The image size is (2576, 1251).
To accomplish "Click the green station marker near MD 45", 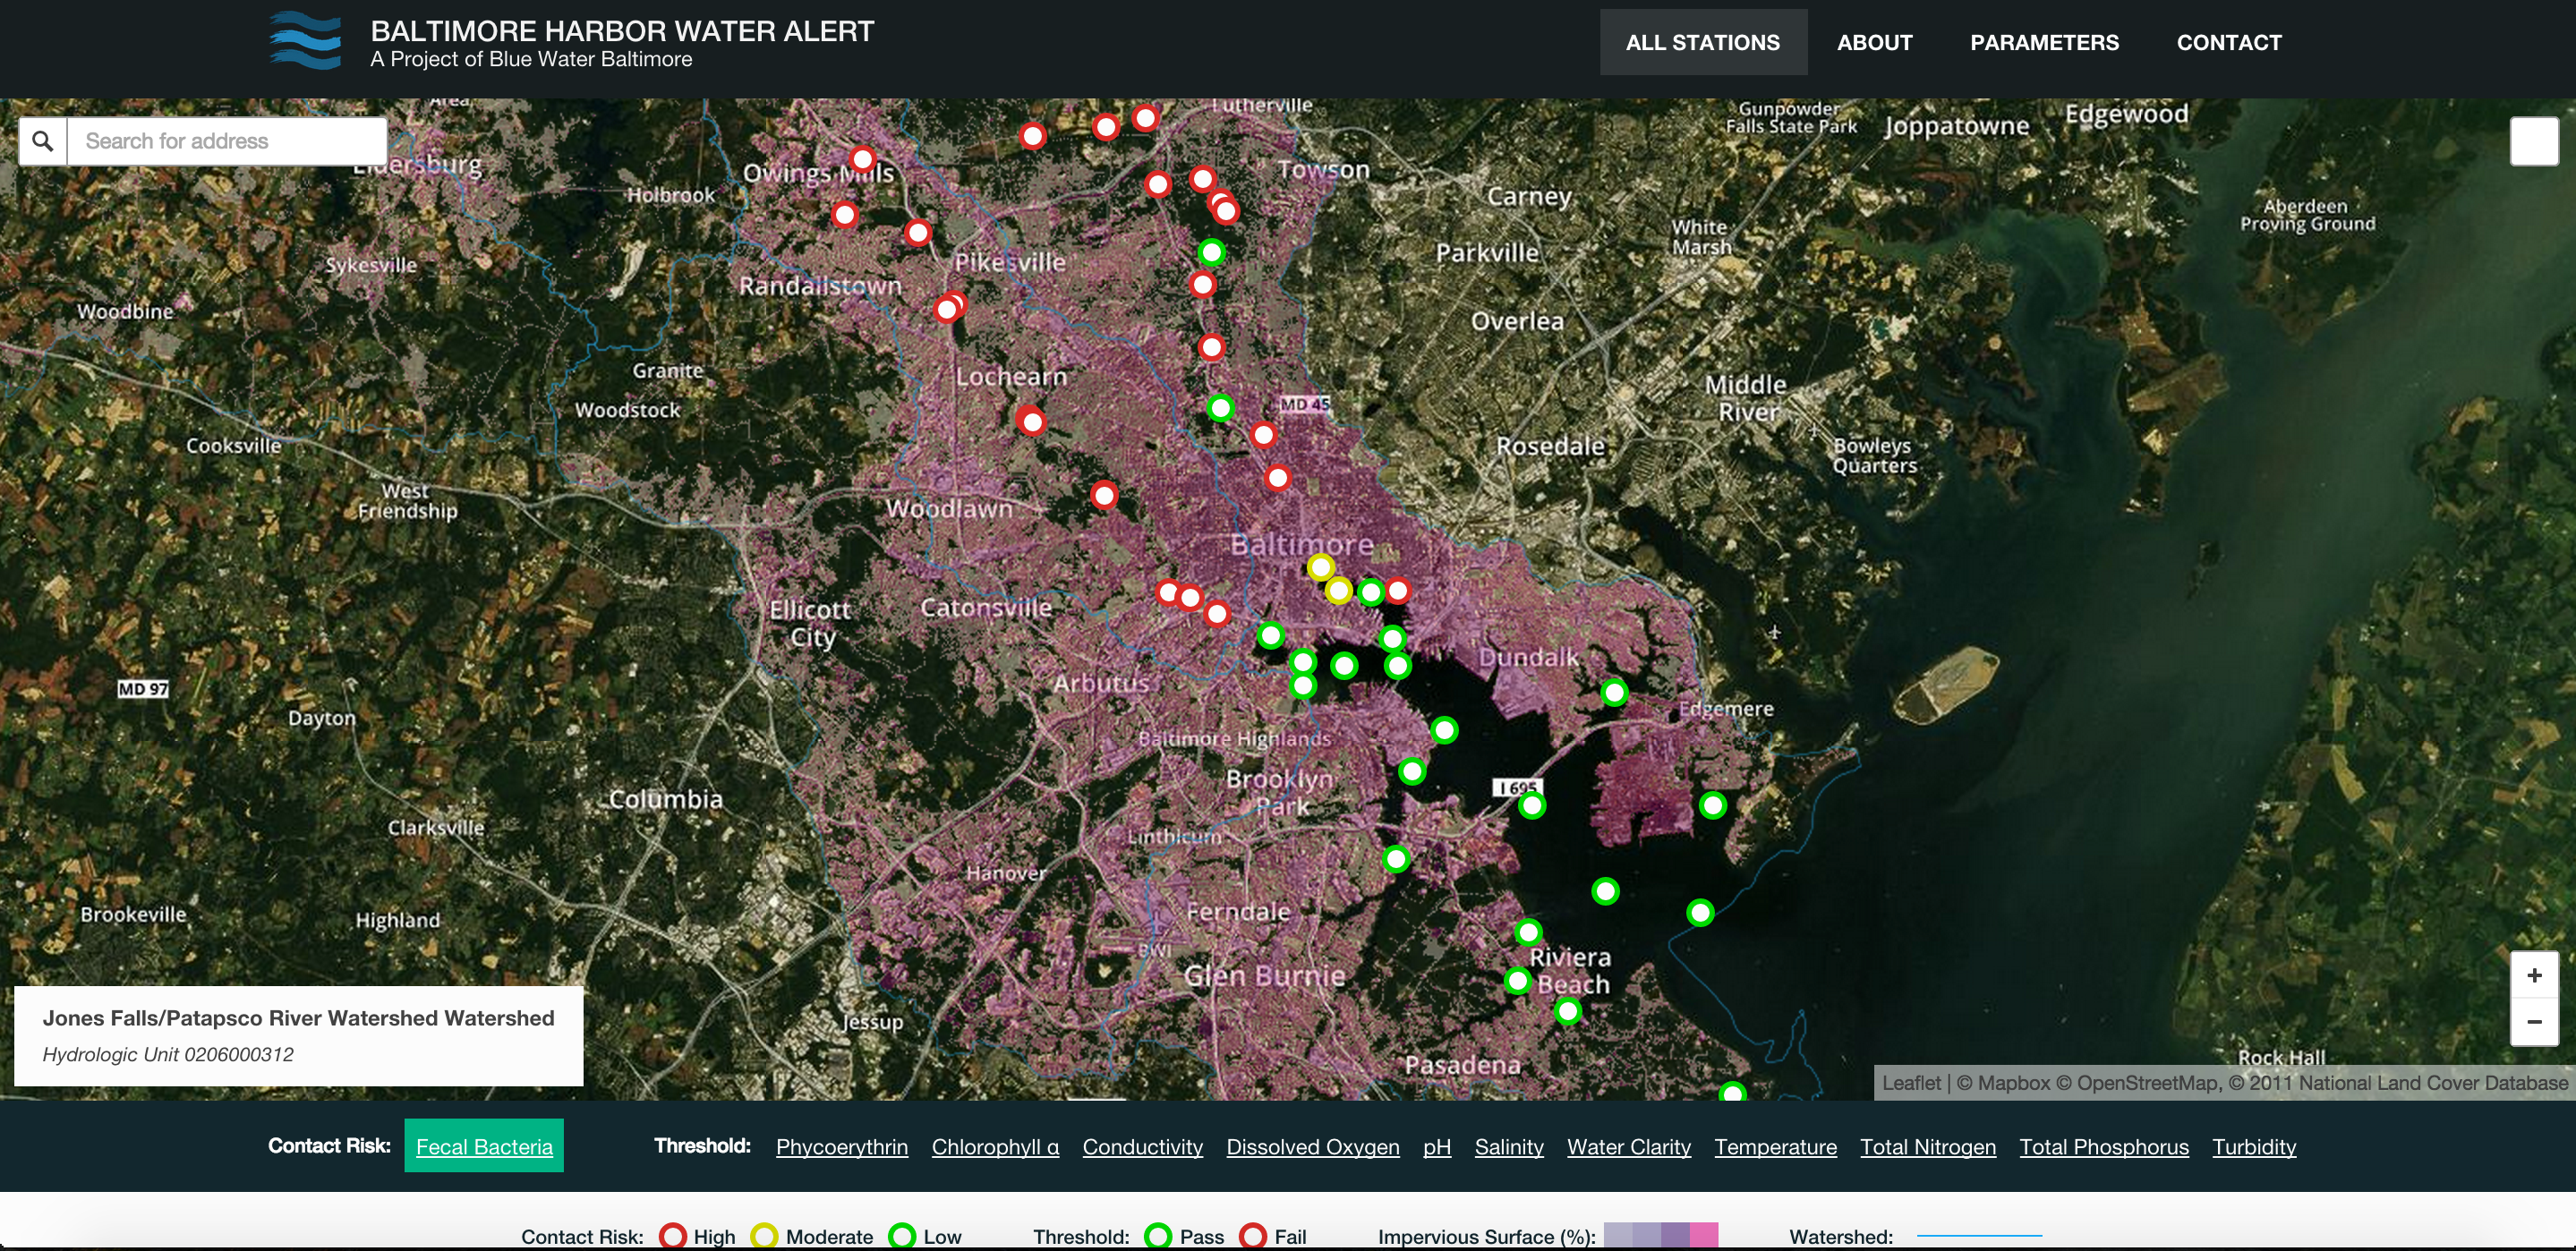I will pyautogui.click(x=1220, y=408).
